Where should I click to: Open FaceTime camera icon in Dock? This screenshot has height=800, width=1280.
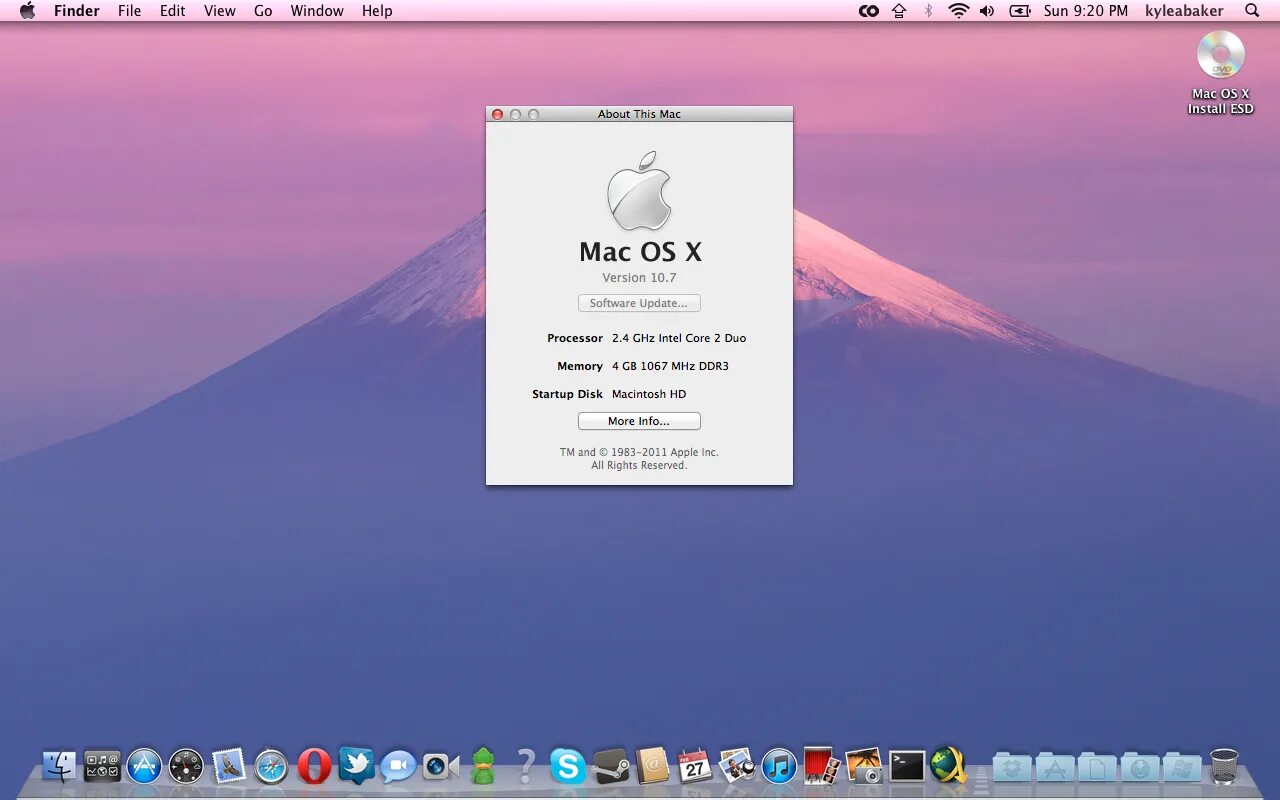(441, 766)
